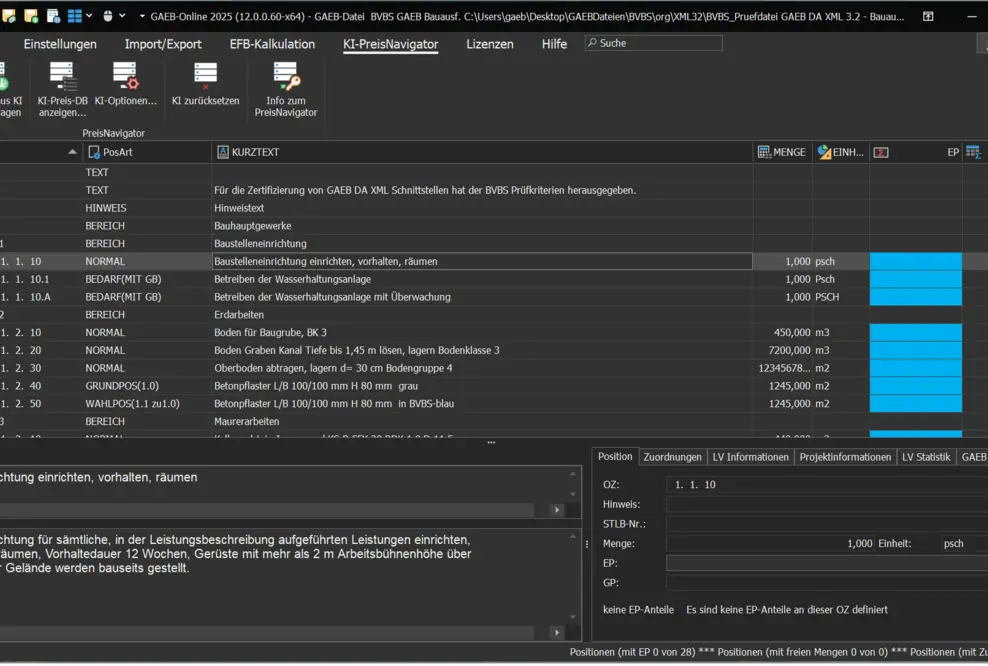
Task: Click the calculator icon of the MENGE column
Action: 764,152
